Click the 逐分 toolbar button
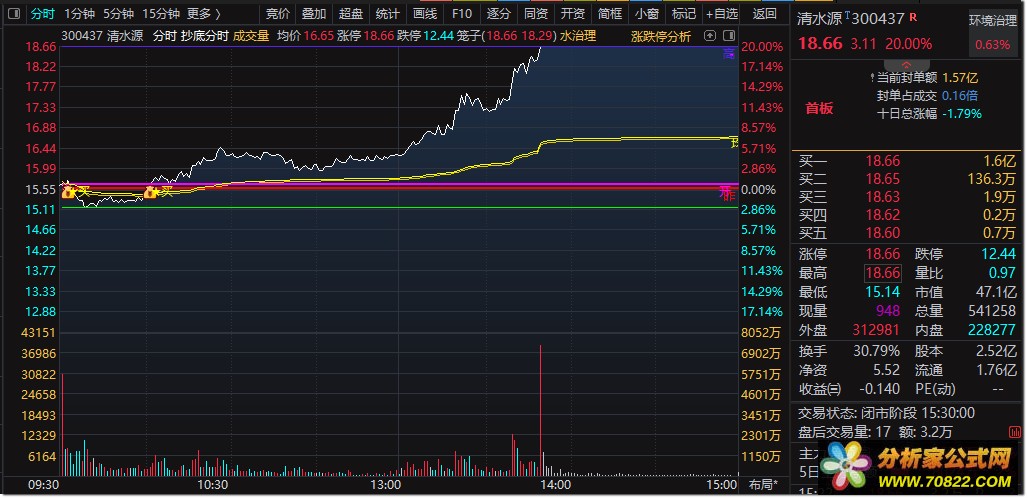The height and width of the screenshot is (498, 1028). click(499, 13)
